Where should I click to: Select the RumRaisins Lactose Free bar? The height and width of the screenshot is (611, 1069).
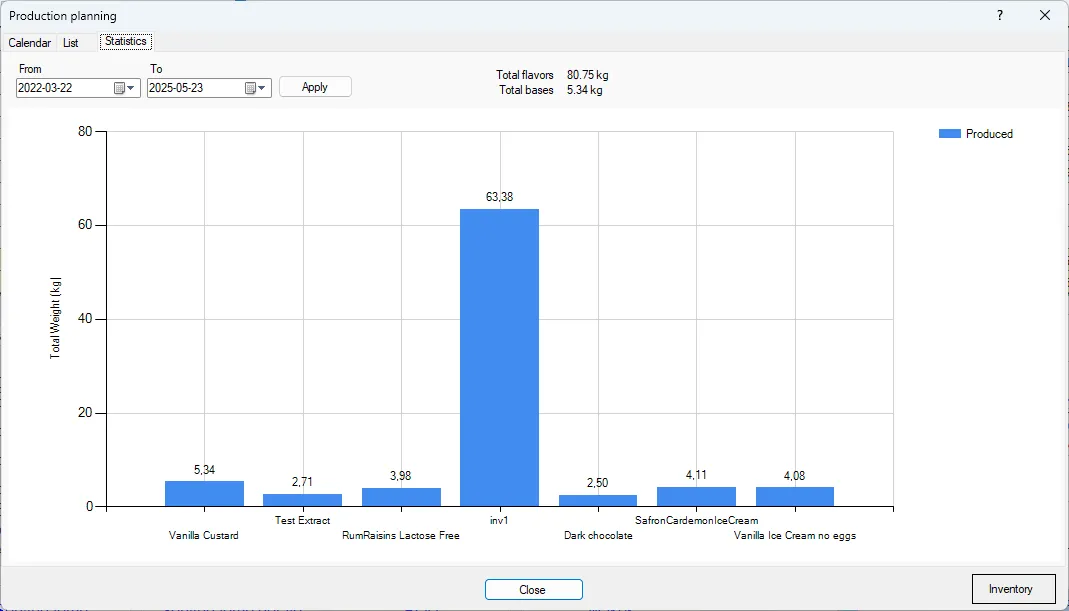tap(402, 497)
